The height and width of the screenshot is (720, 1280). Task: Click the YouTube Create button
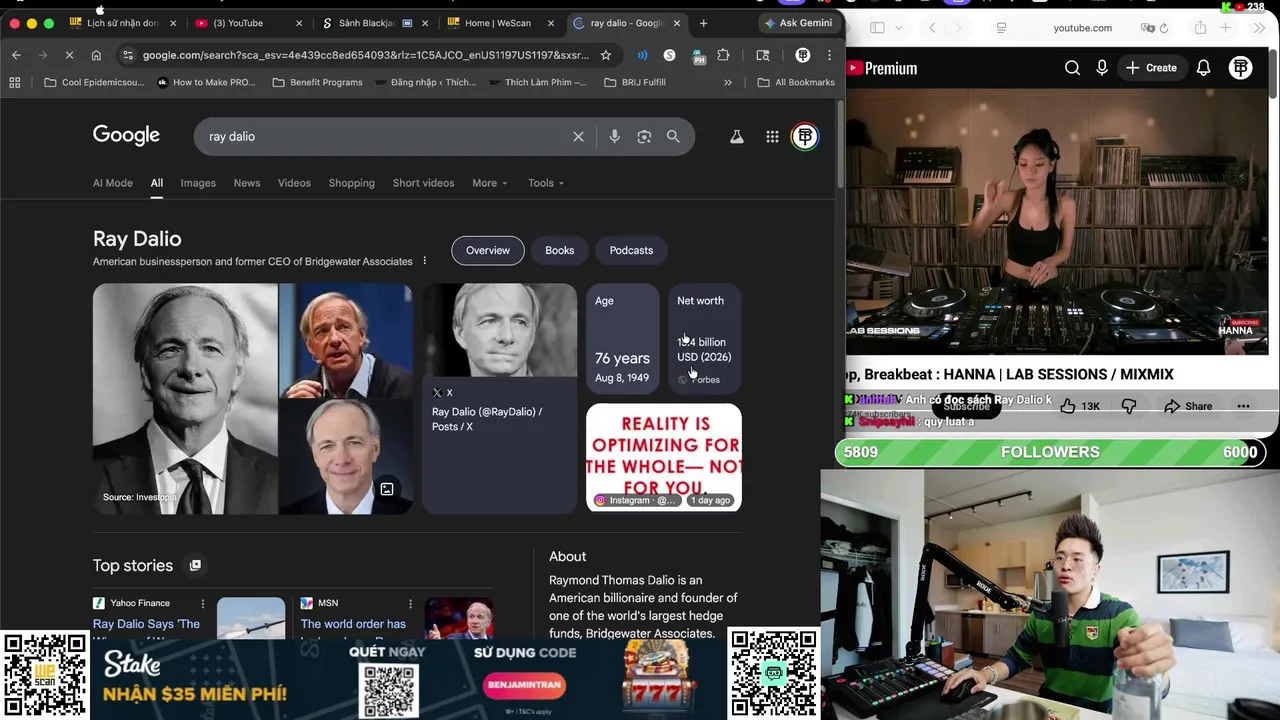pos(1150,68)
